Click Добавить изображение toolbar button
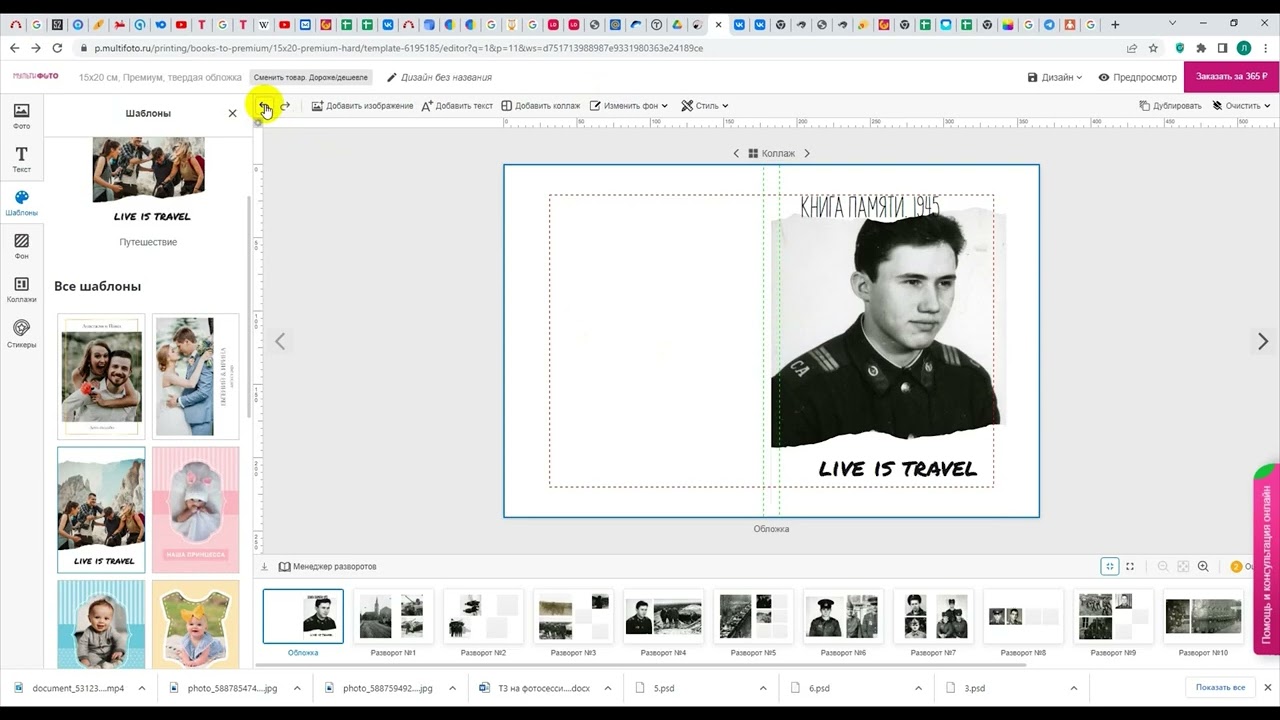Viewport: 1280px width, 720px height. 362,106
